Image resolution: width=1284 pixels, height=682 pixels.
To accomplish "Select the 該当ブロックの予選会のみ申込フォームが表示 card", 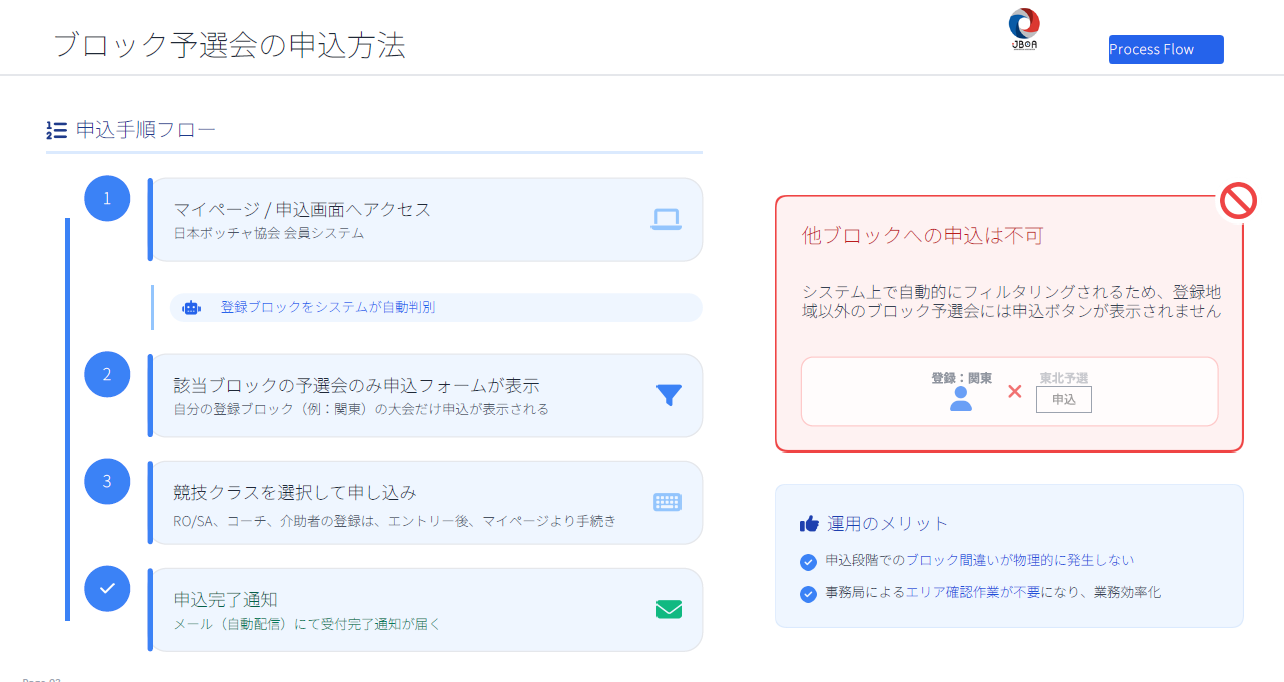I will pos(426,395).
